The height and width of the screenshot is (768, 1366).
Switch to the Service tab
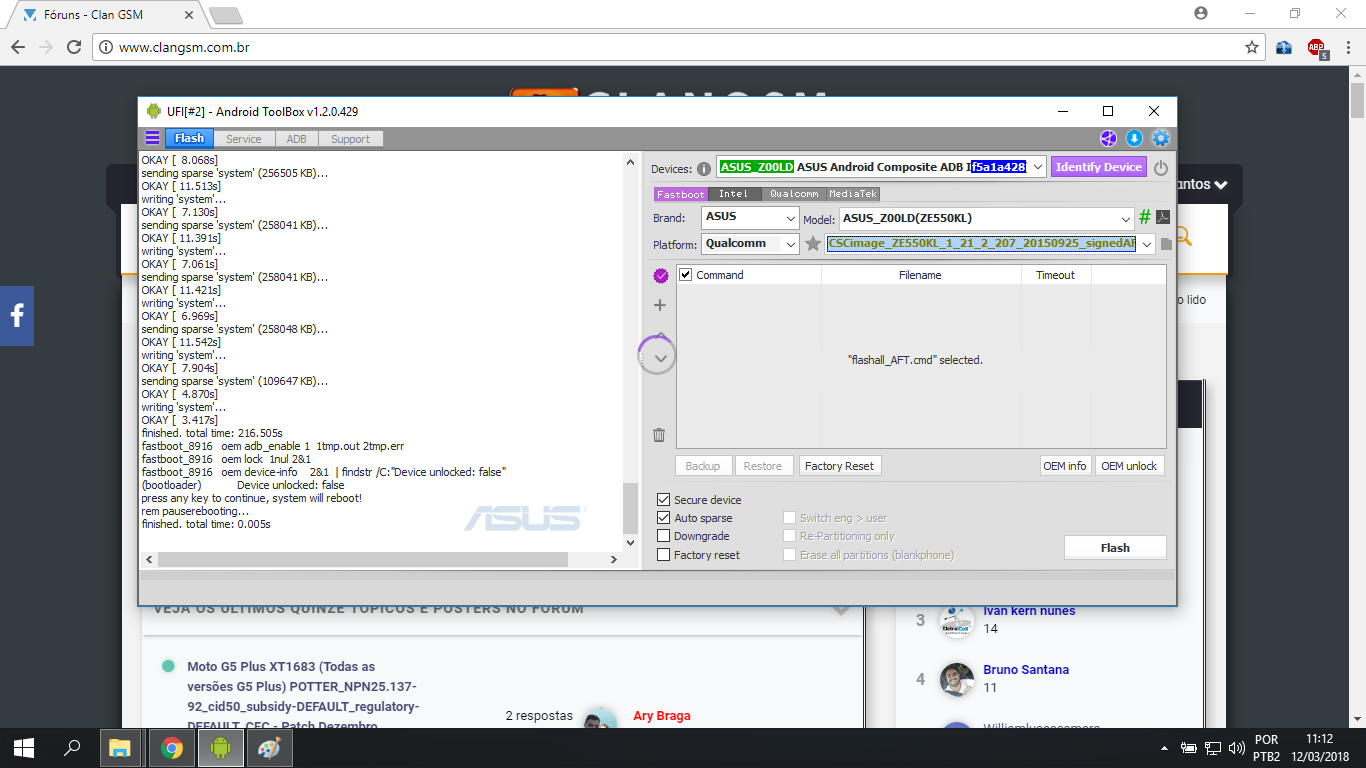[x=243, y=139]
